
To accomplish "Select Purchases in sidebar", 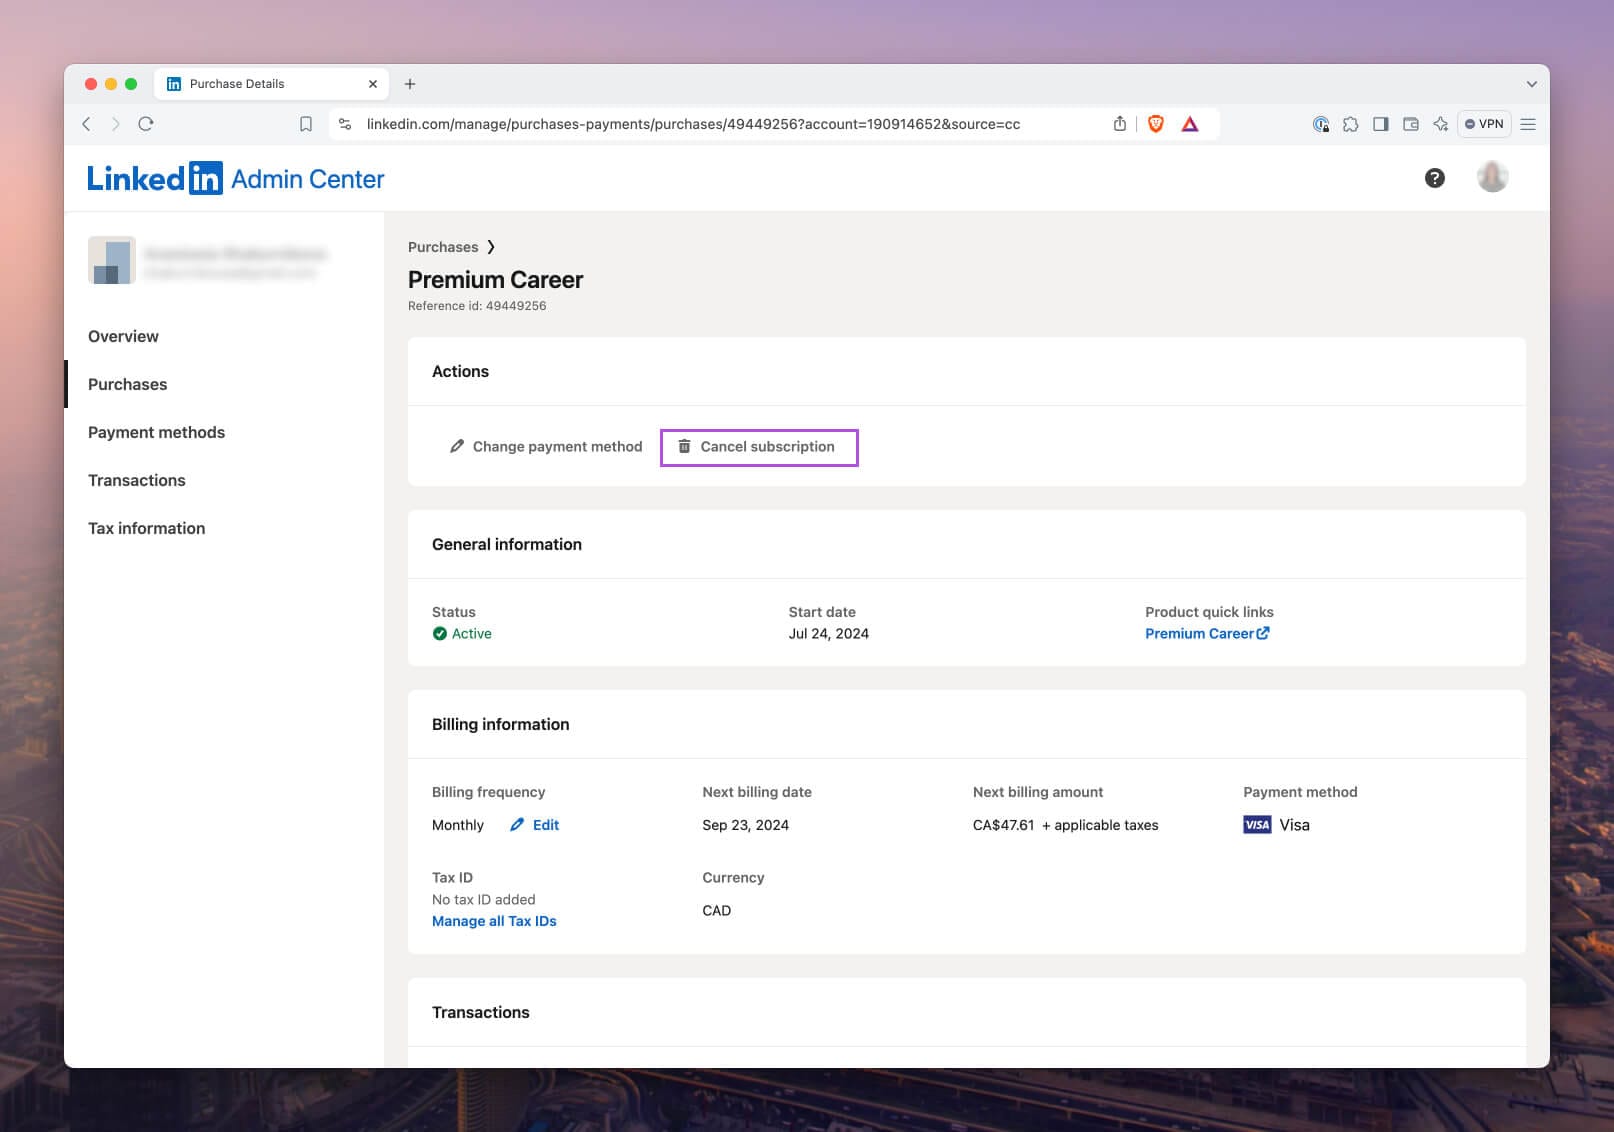I will tap(127, 384).
